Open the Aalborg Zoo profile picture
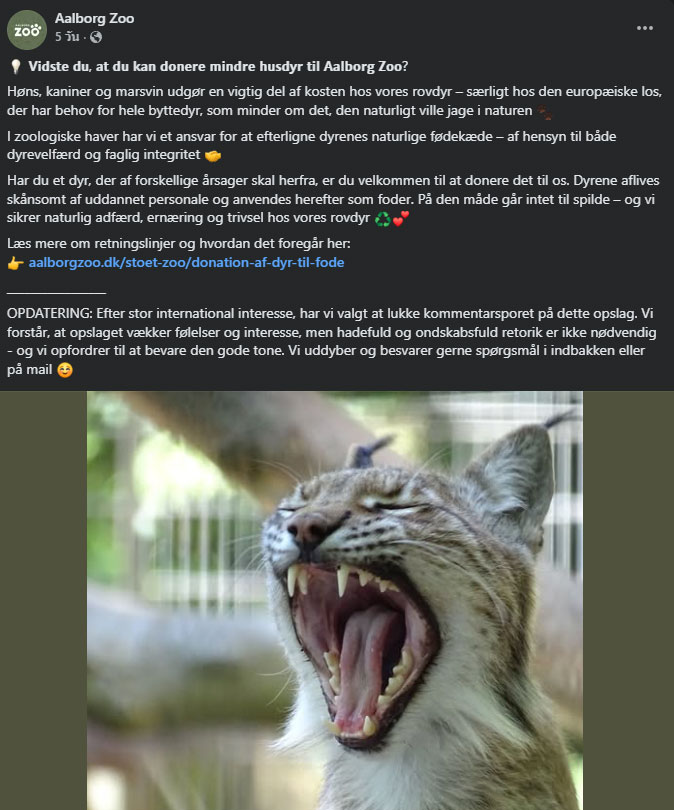Screen dimensions: 674x810 coord(27,29)
